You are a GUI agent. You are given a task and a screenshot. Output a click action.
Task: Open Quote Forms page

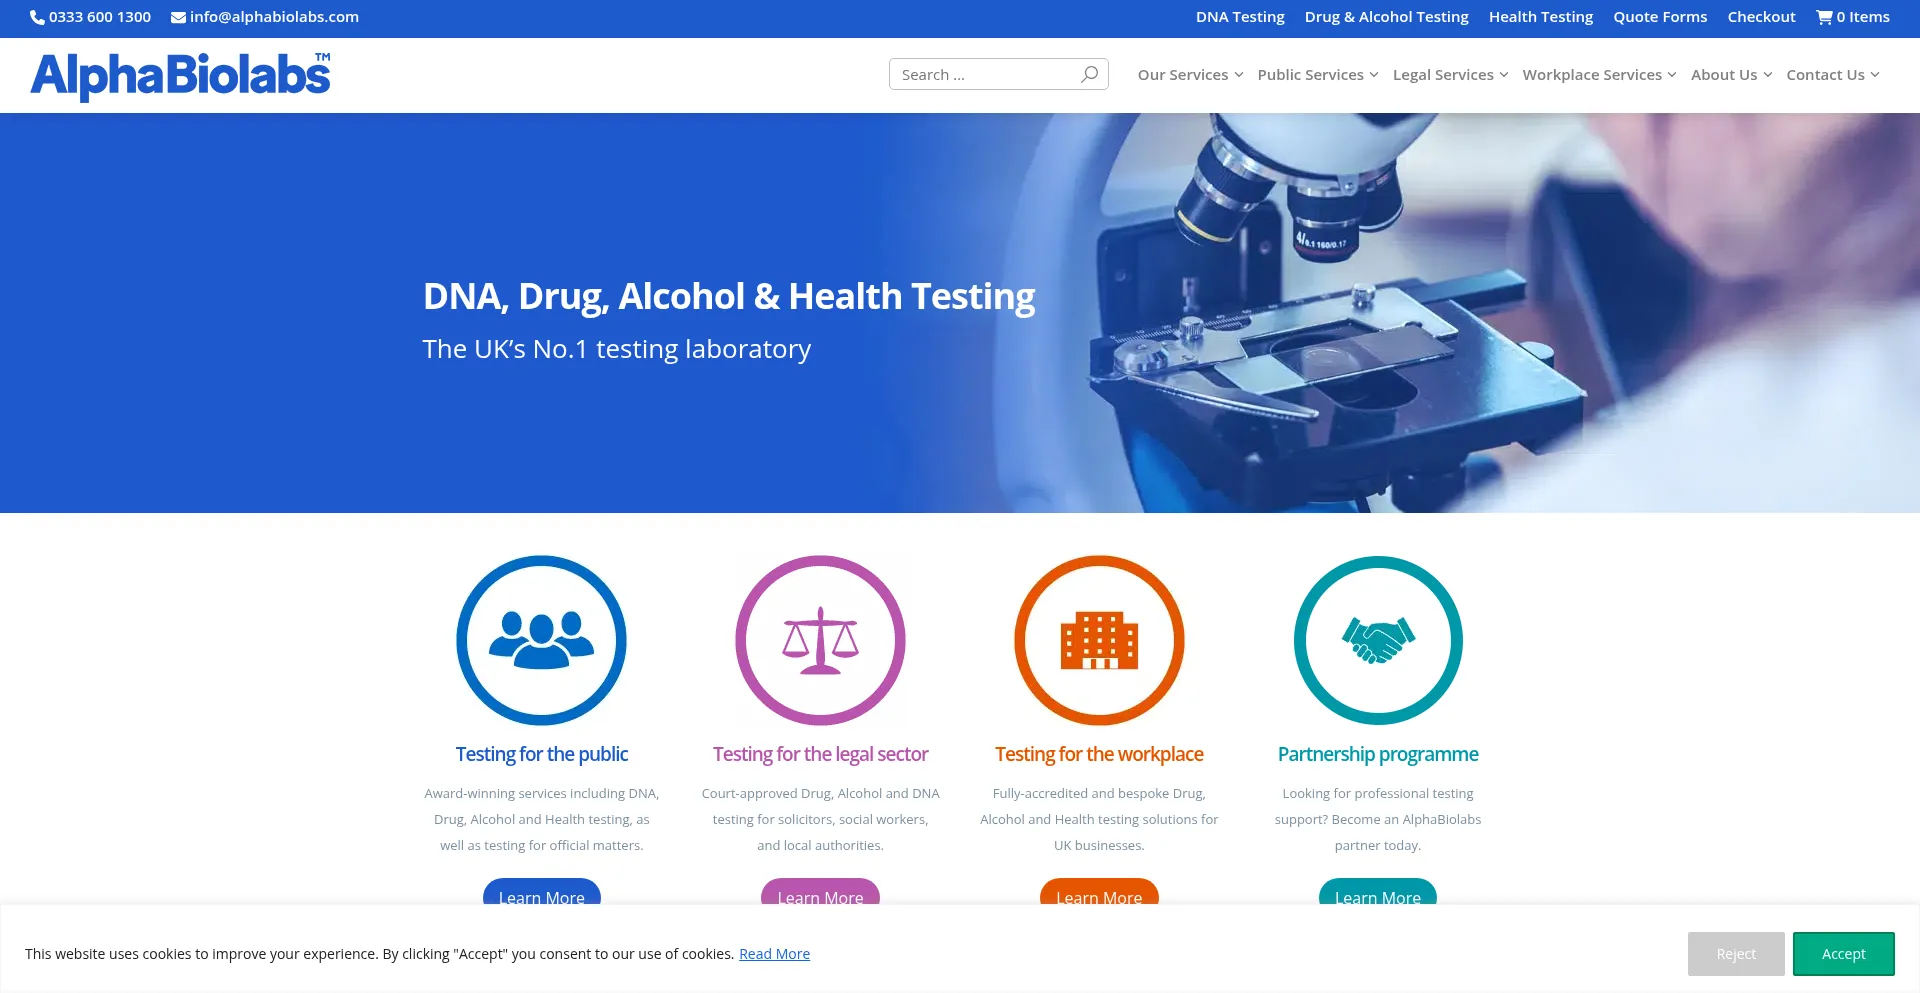tap(1660, 17)
